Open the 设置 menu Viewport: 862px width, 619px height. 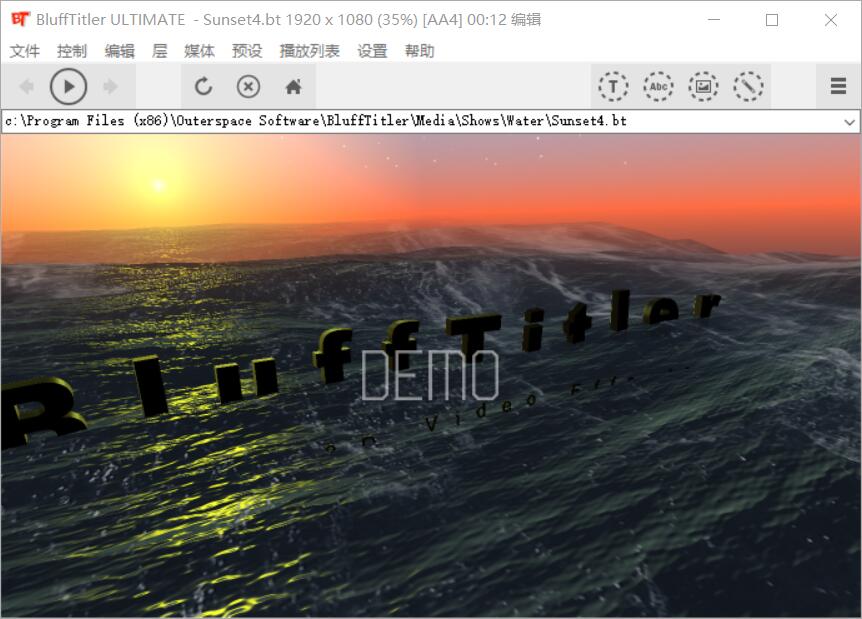372,51
